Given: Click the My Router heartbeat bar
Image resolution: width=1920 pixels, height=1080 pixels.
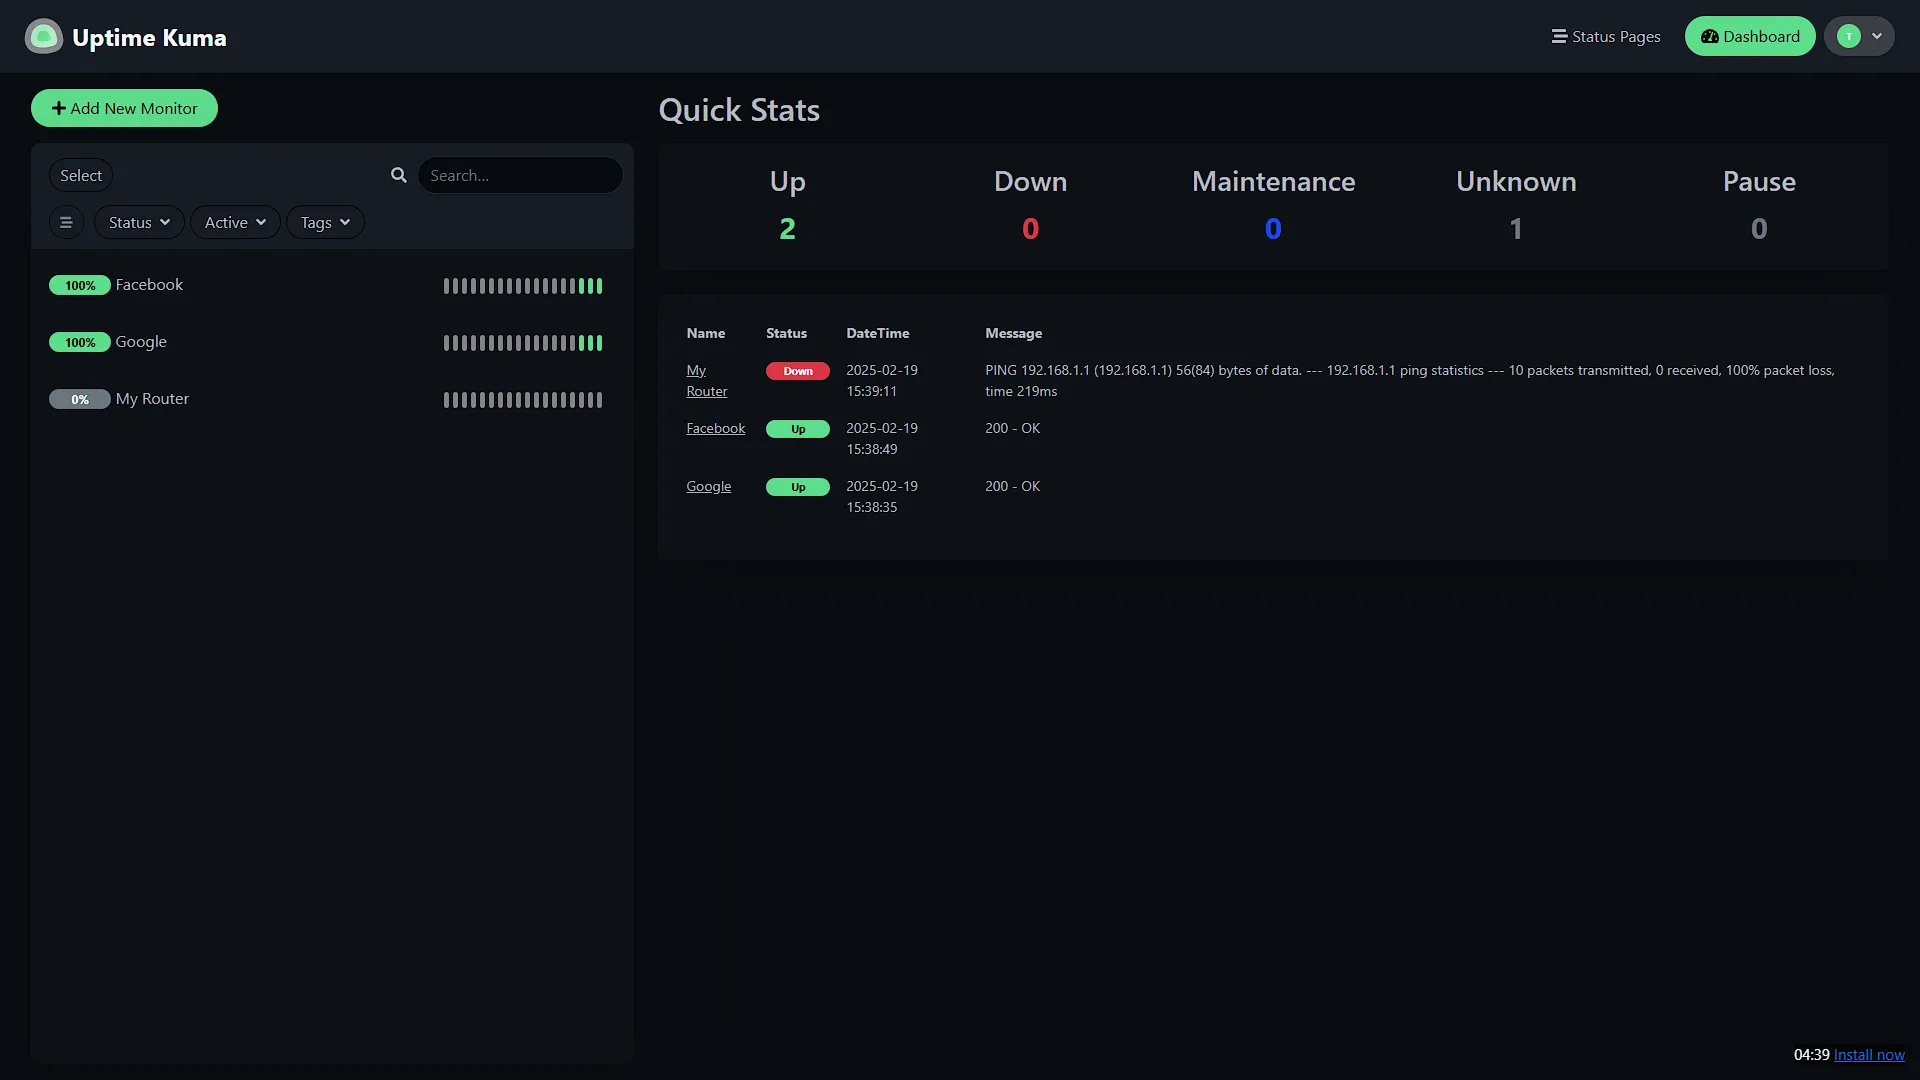Looking at the screenshot, I should point(523,400).
